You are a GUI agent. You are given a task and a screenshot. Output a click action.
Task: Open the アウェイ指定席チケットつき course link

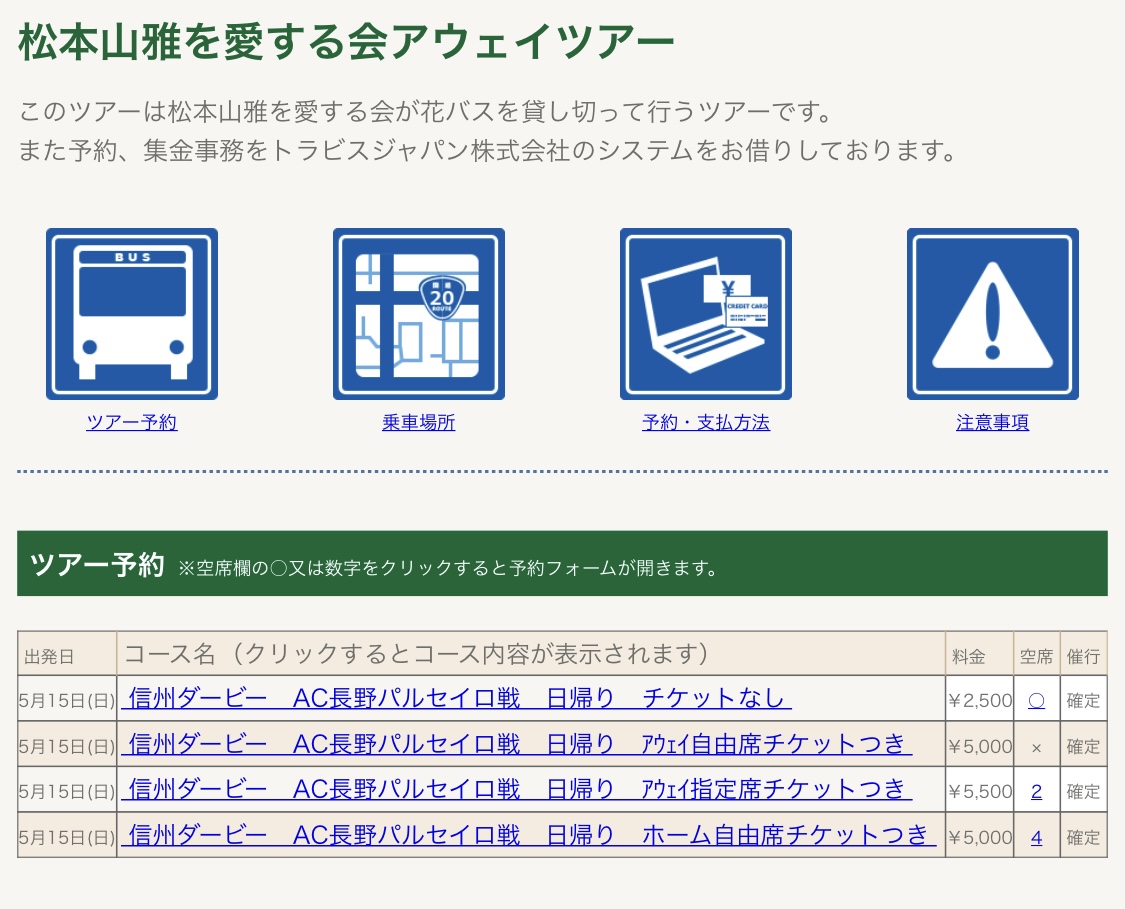click(x=517, y=789)
